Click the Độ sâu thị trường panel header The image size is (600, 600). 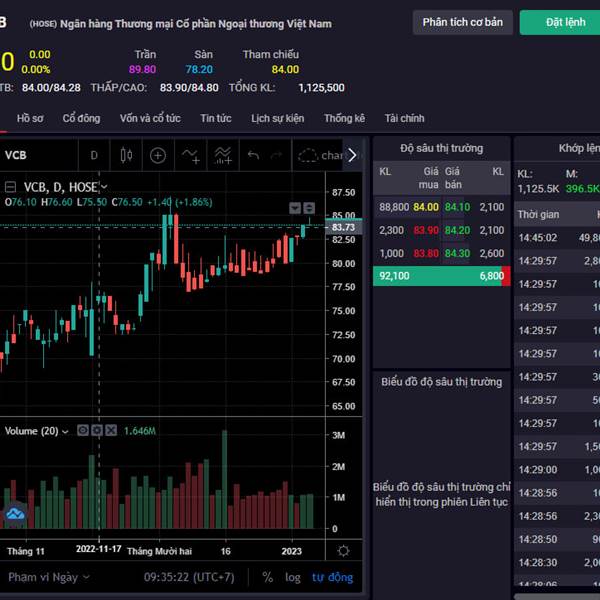click(x=442, y=148)
